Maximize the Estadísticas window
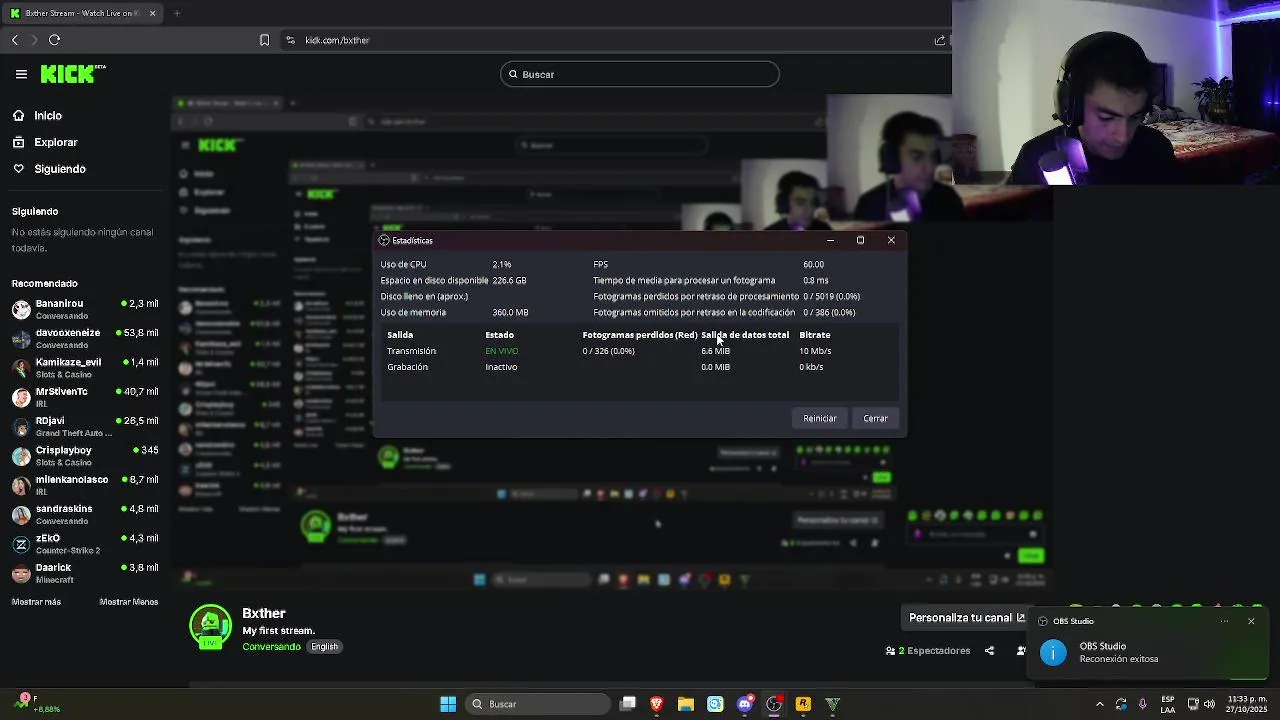 click(860, 240)
